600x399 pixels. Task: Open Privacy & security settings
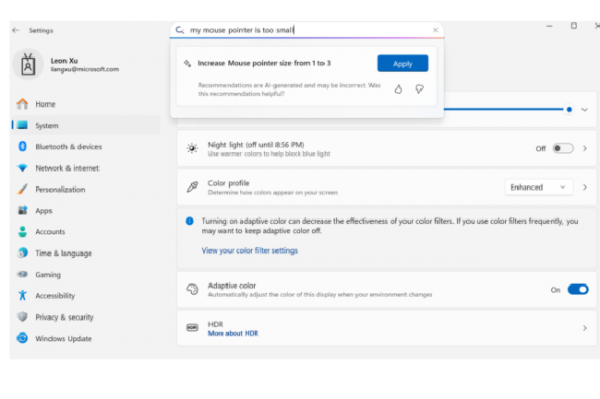(86, 317)
